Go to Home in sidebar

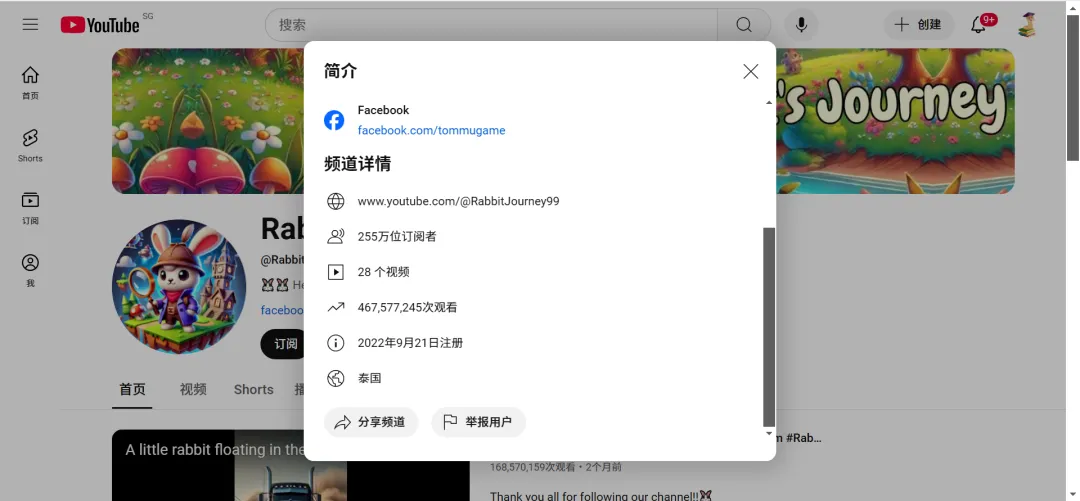[30, 83]
